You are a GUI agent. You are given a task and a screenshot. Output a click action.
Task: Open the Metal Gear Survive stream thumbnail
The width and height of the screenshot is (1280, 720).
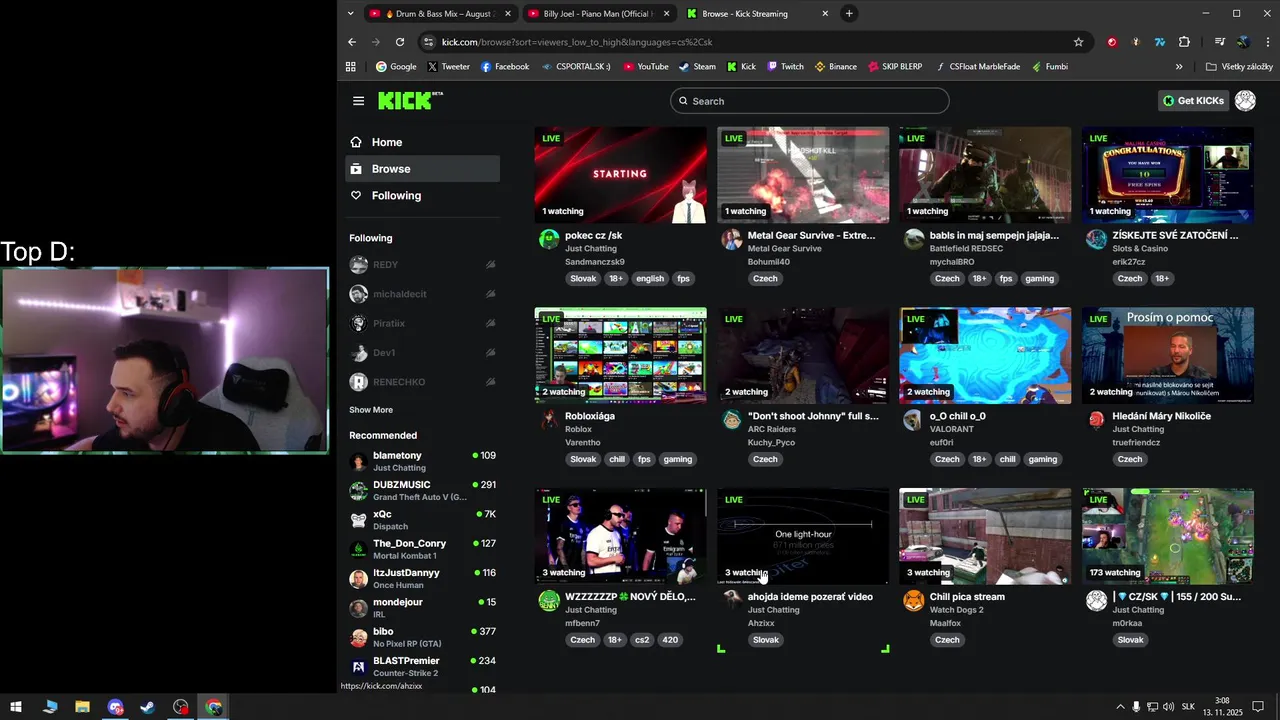coord(803,174)
